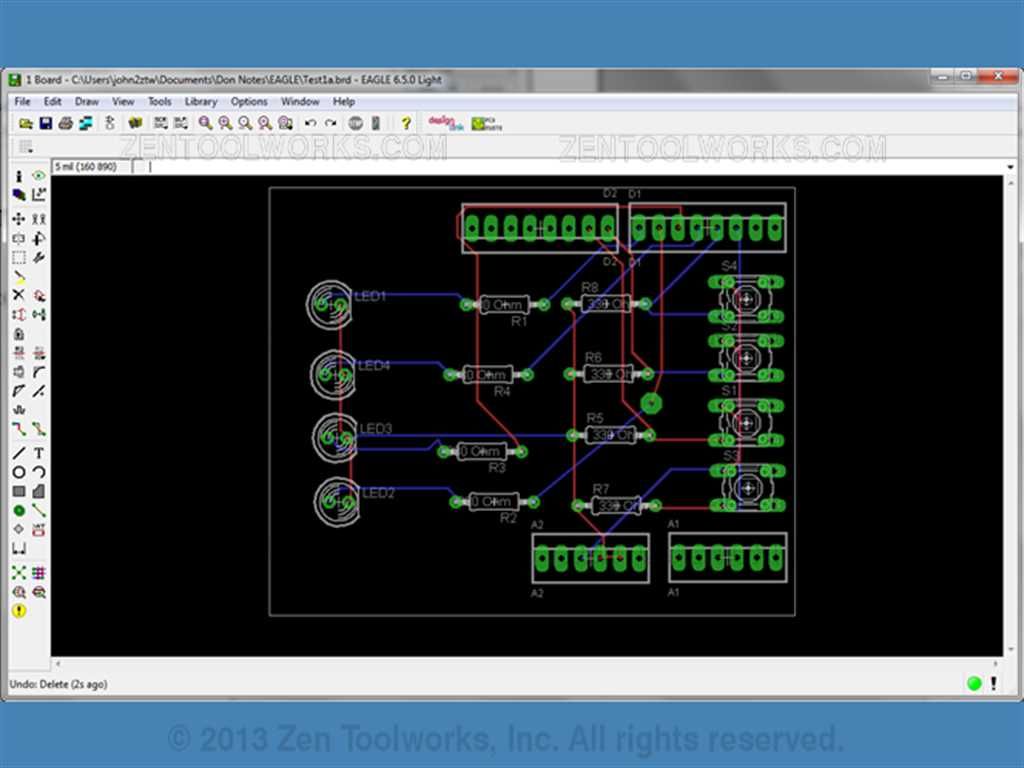
Task: Select the green Via tool
Action: [19, 510]
